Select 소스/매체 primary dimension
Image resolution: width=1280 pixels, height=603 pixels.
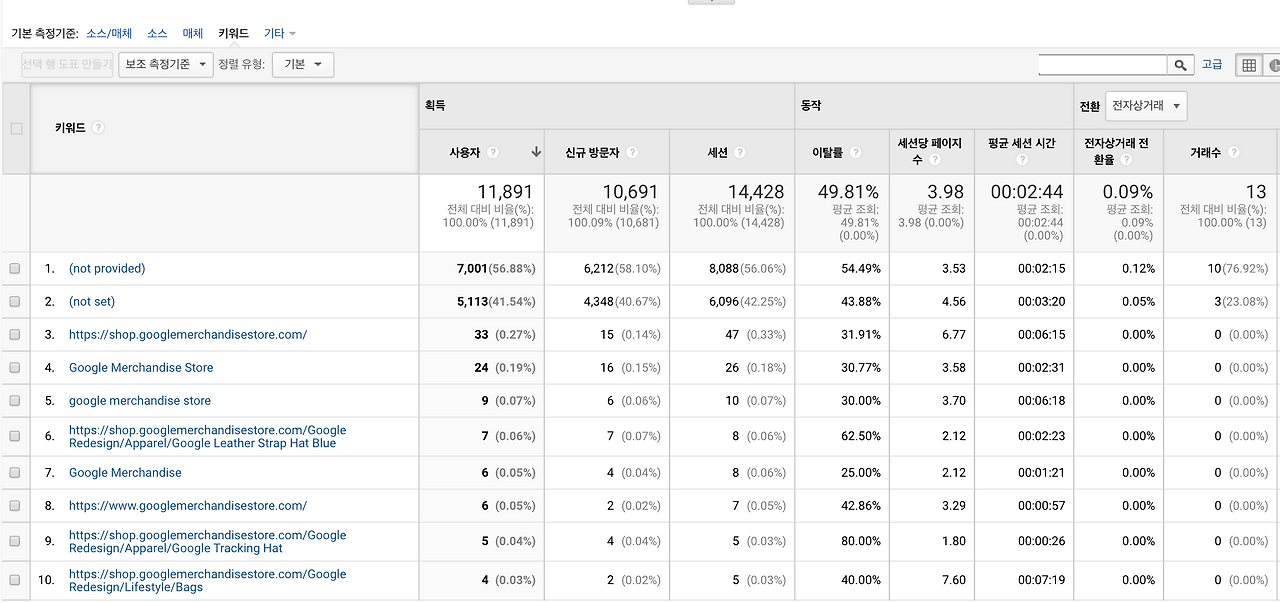tap(109, 33)
